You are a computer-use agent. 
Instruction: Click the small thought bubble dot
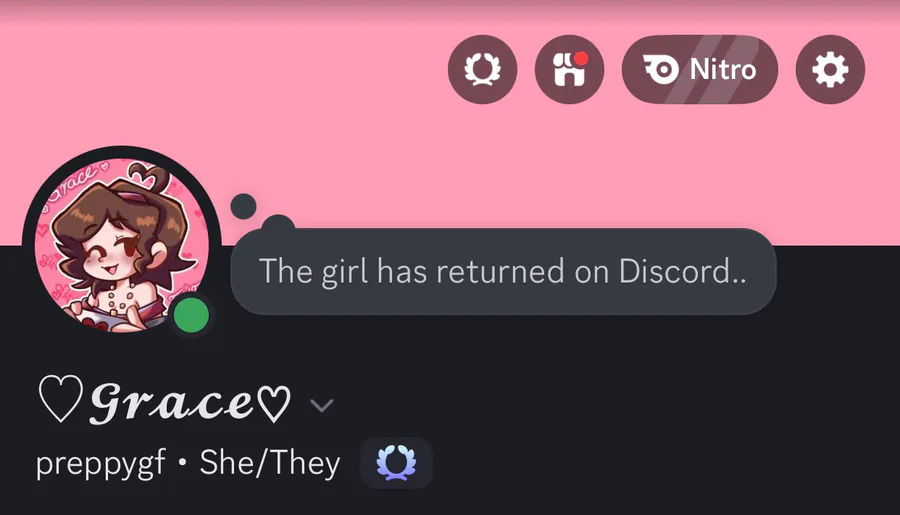tap(243, 206)
